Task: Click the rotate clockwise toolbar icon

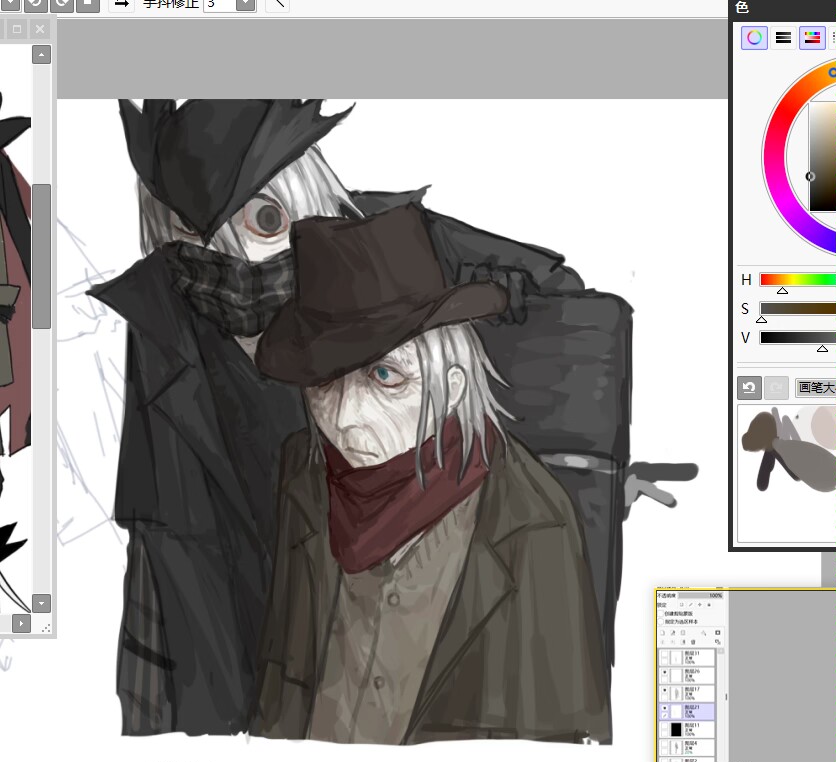Action: [62, 5]
